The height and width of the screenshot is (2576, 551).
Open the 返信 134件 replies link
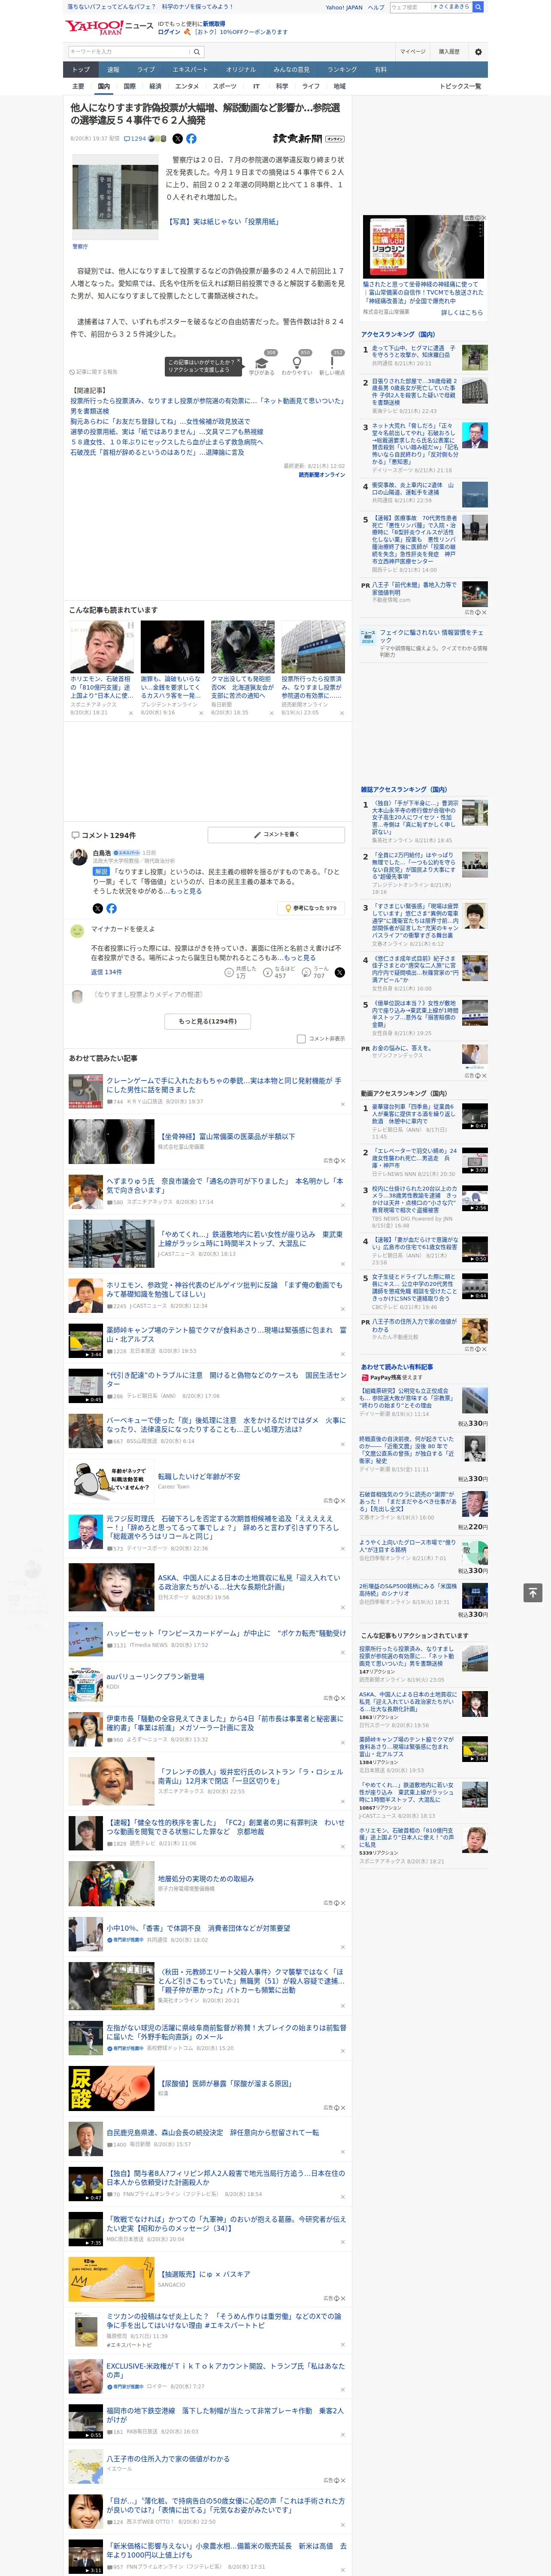point(106,971)
